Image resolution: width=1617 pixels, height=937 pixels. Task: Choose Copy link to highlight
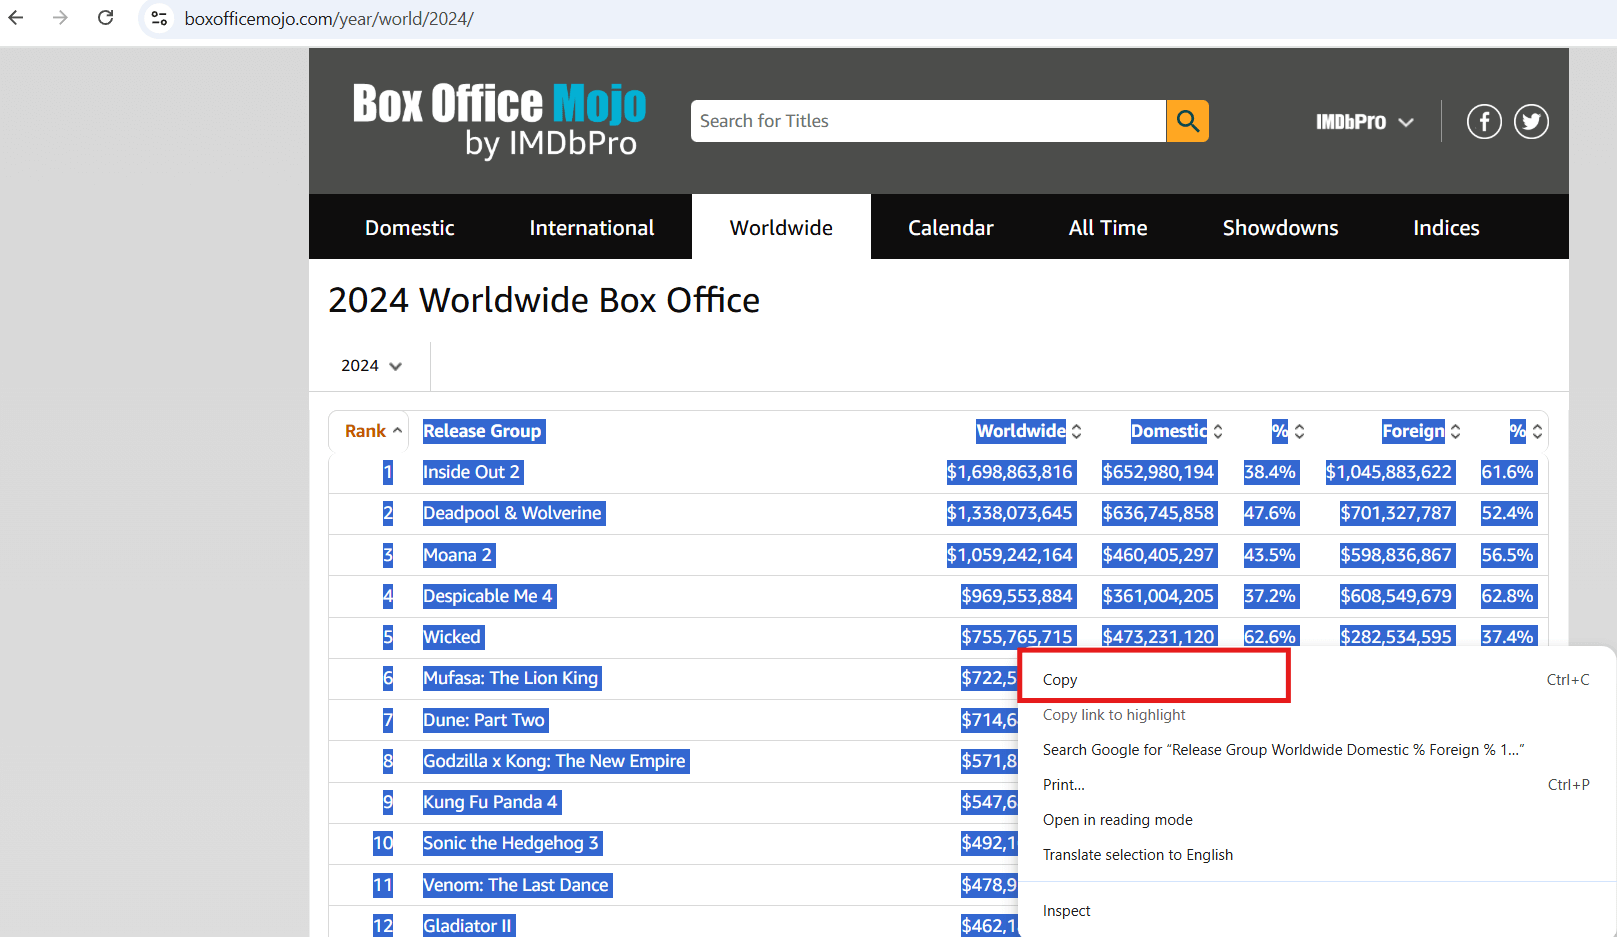(x=1316, y=715)
